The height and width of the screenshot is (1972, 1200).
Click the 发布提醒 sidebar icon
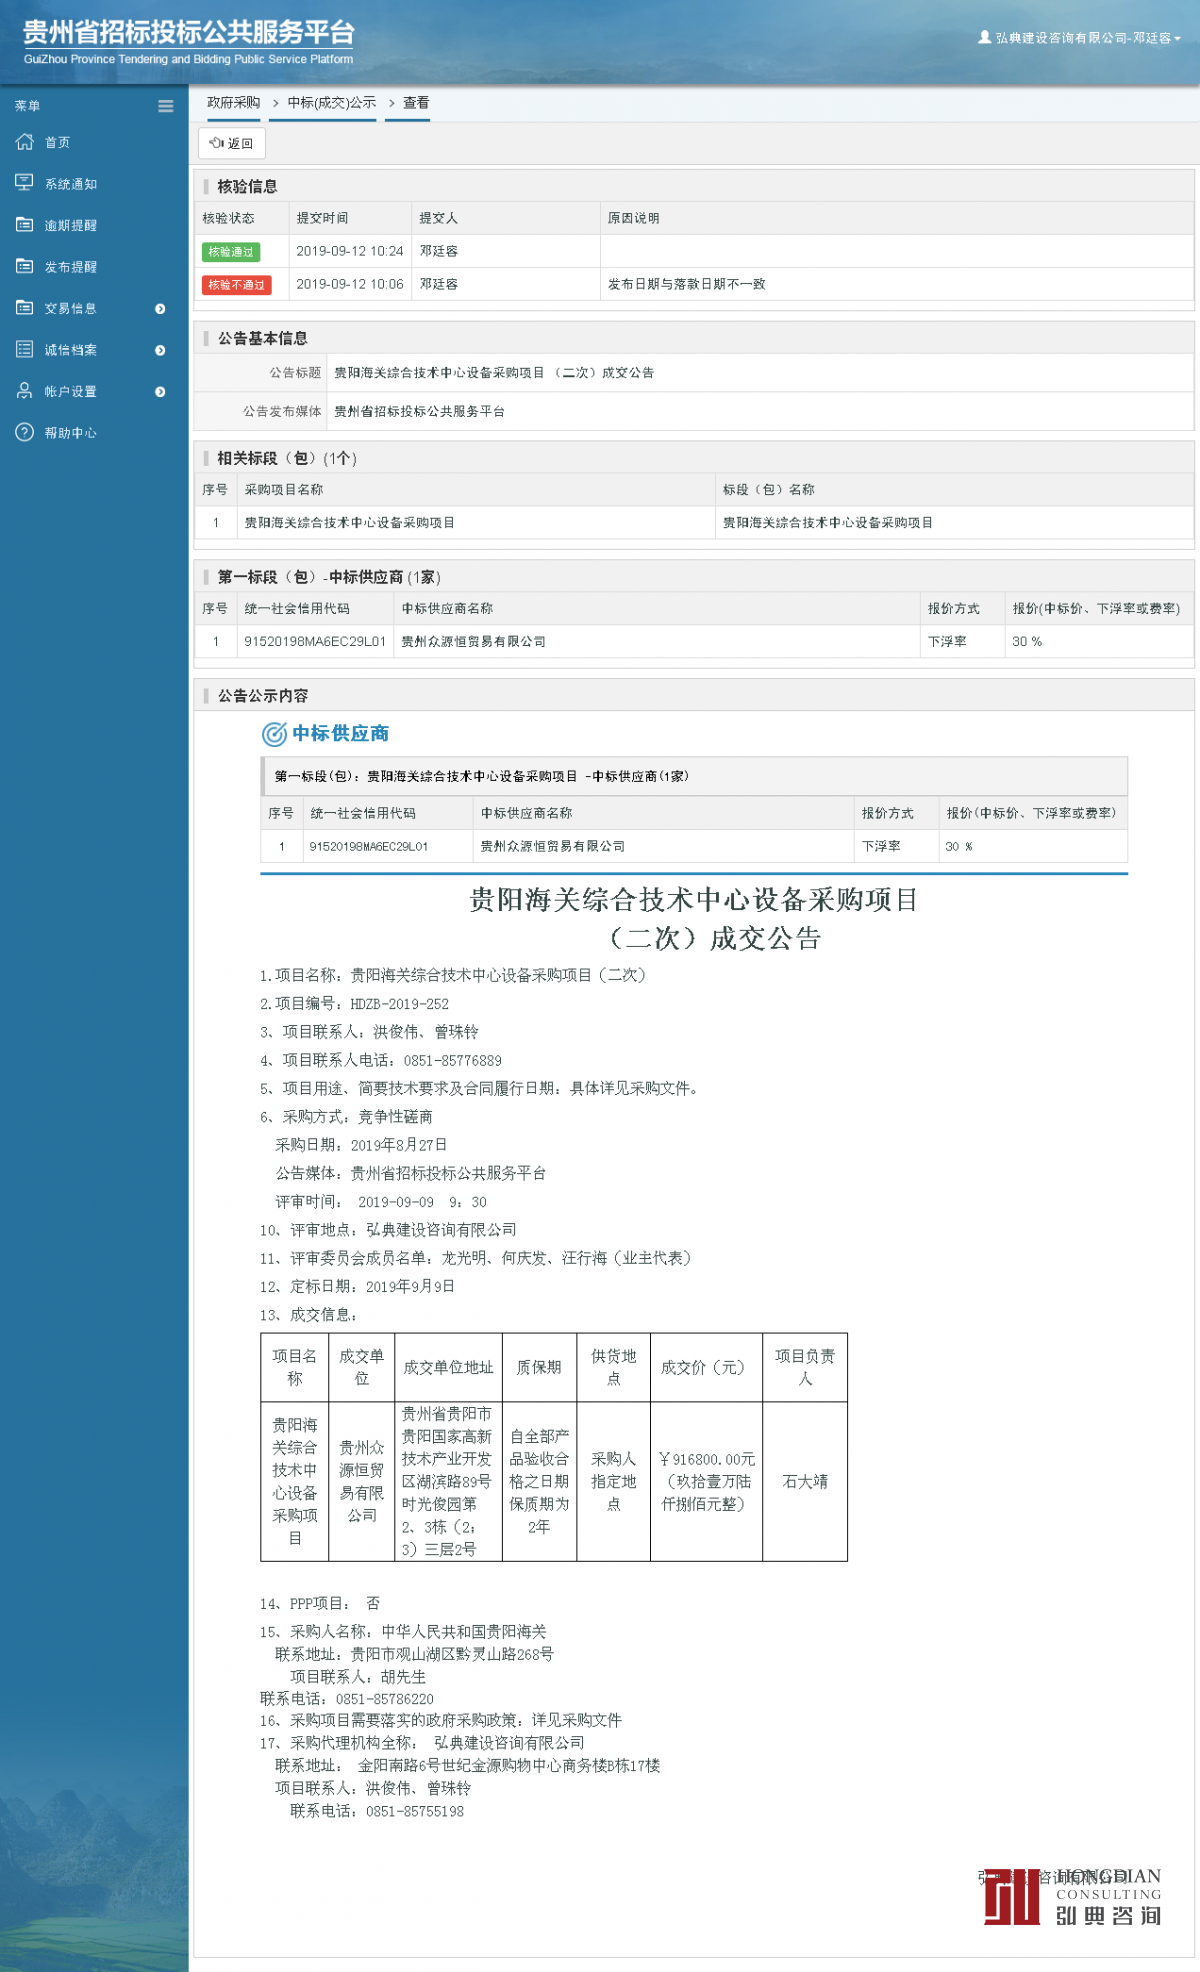[25, 266]
